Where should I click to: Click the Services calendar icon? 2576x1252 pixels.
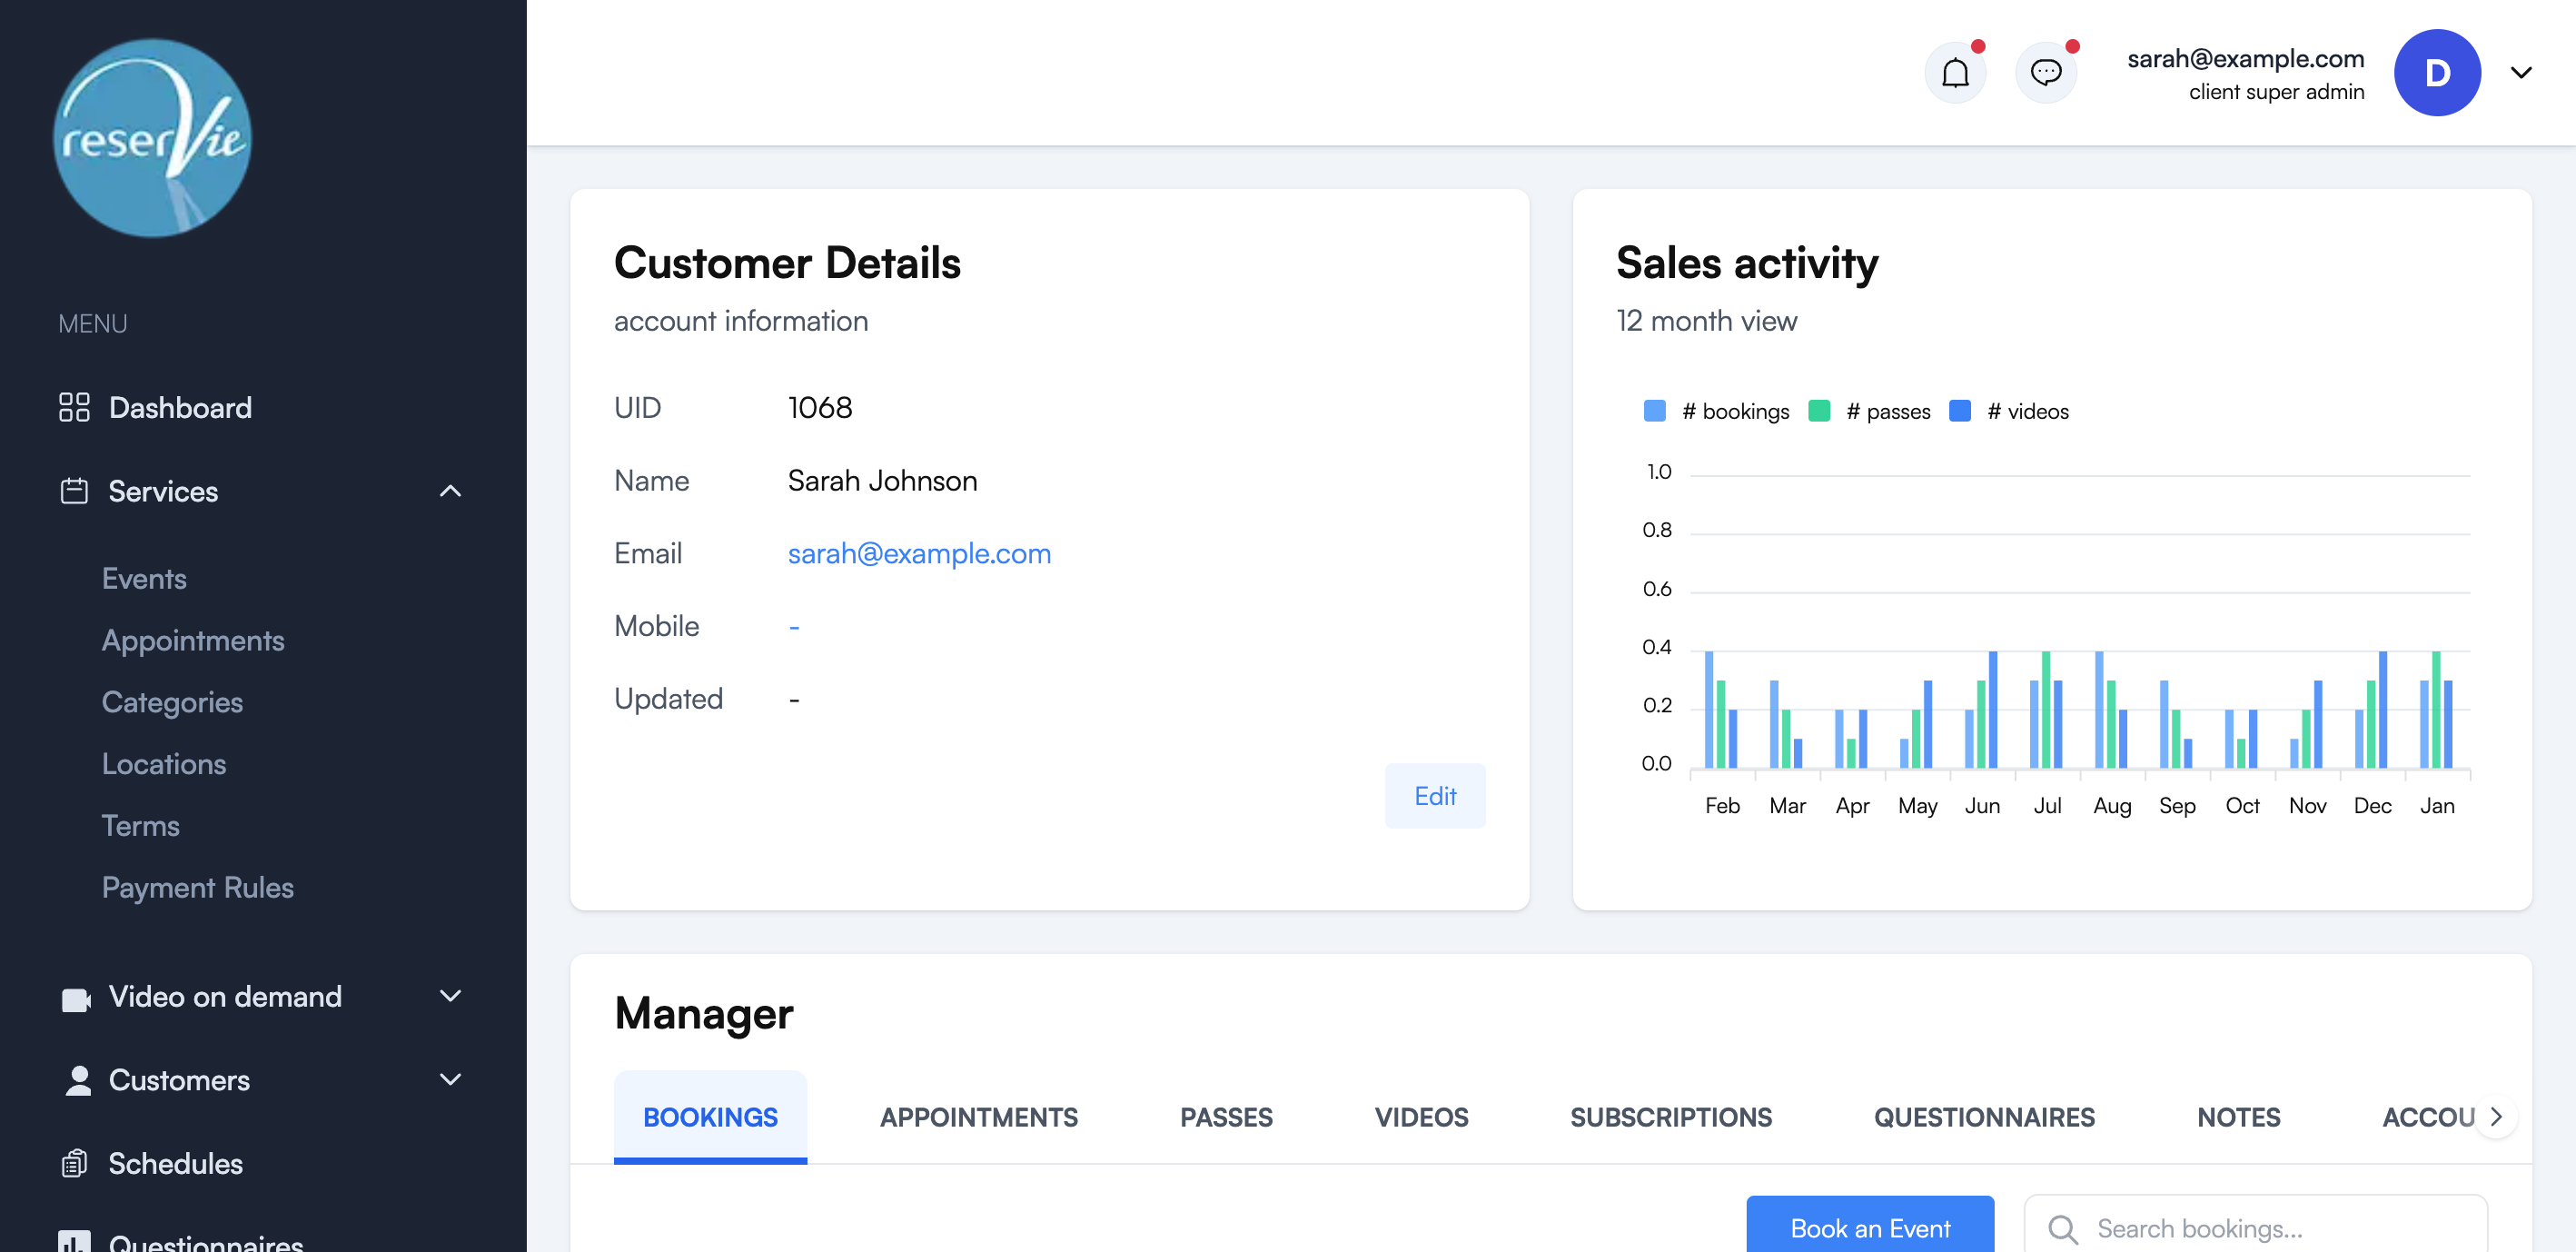click(74, 491)
